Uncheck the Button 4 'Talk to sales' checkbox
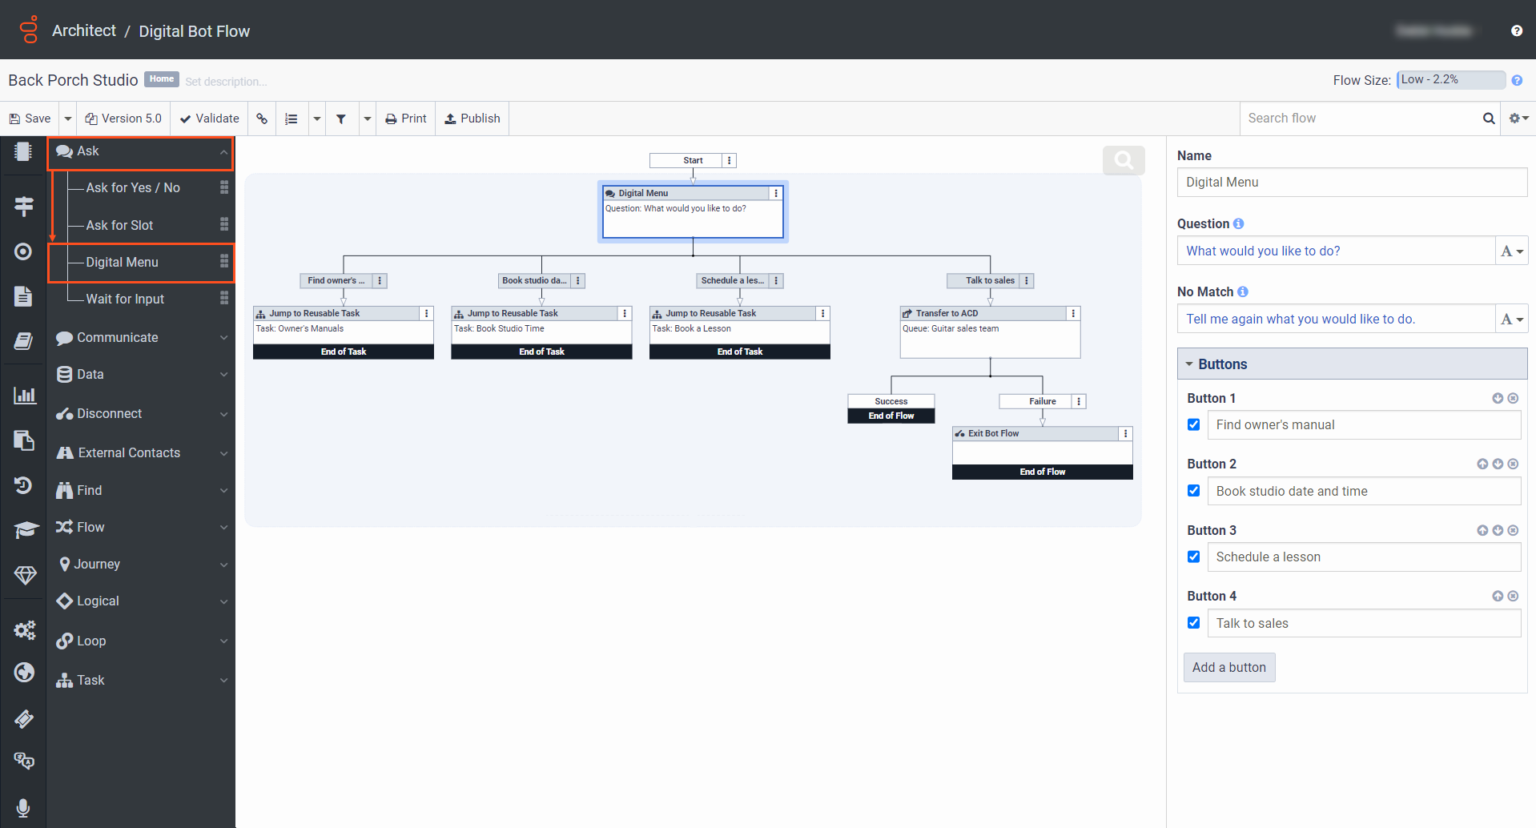1536x828 pixels. [1193, 622]
